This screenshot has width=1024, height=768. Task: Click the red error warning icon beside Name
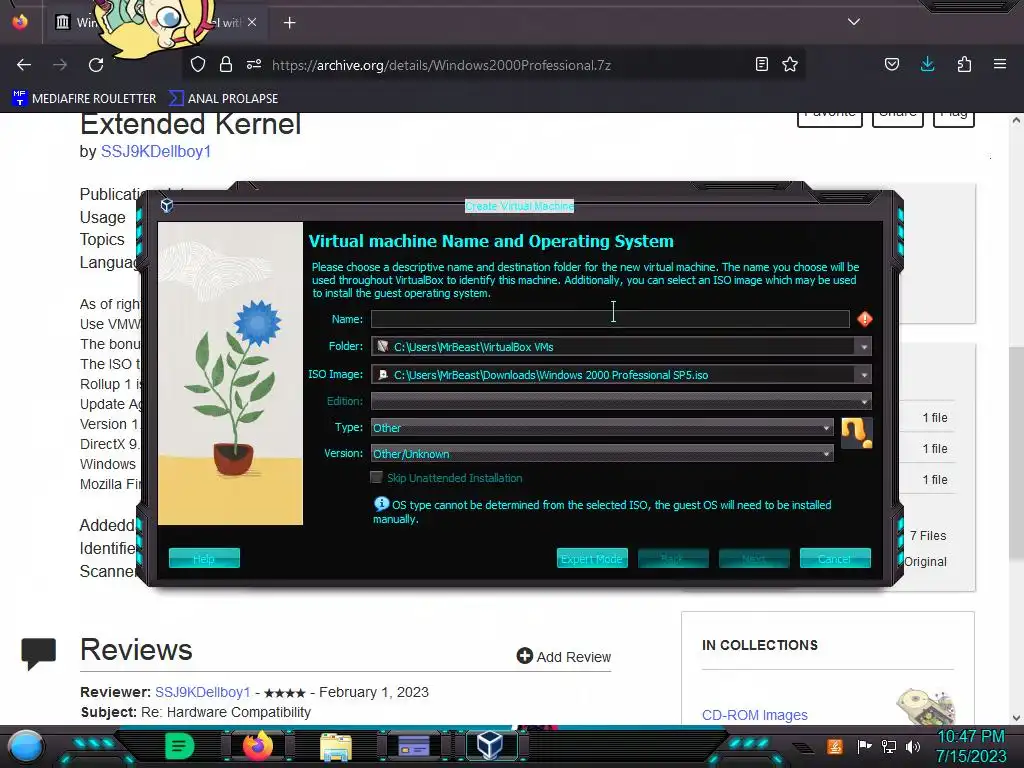(x=865, y=319)
